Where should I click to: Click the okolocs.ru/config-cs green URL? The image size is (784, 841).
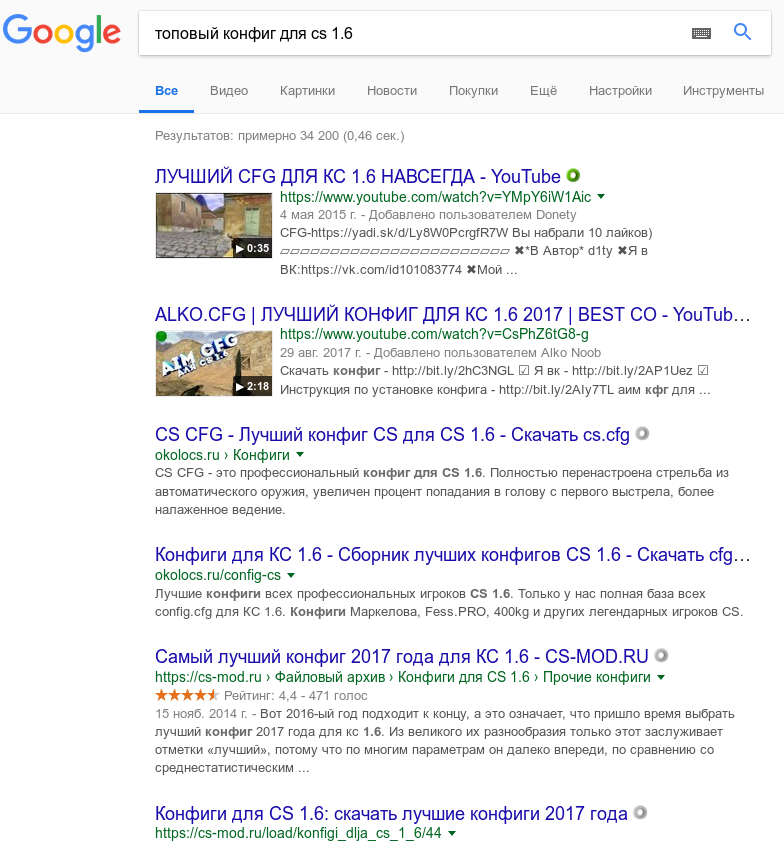point(218,575)
